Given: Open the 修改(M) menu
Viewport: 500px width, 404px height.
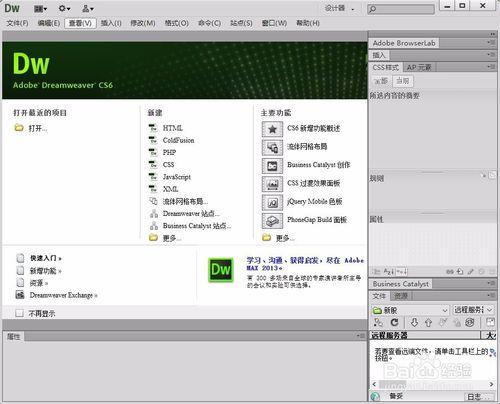Looking at the screenshot, I should 143,23.
